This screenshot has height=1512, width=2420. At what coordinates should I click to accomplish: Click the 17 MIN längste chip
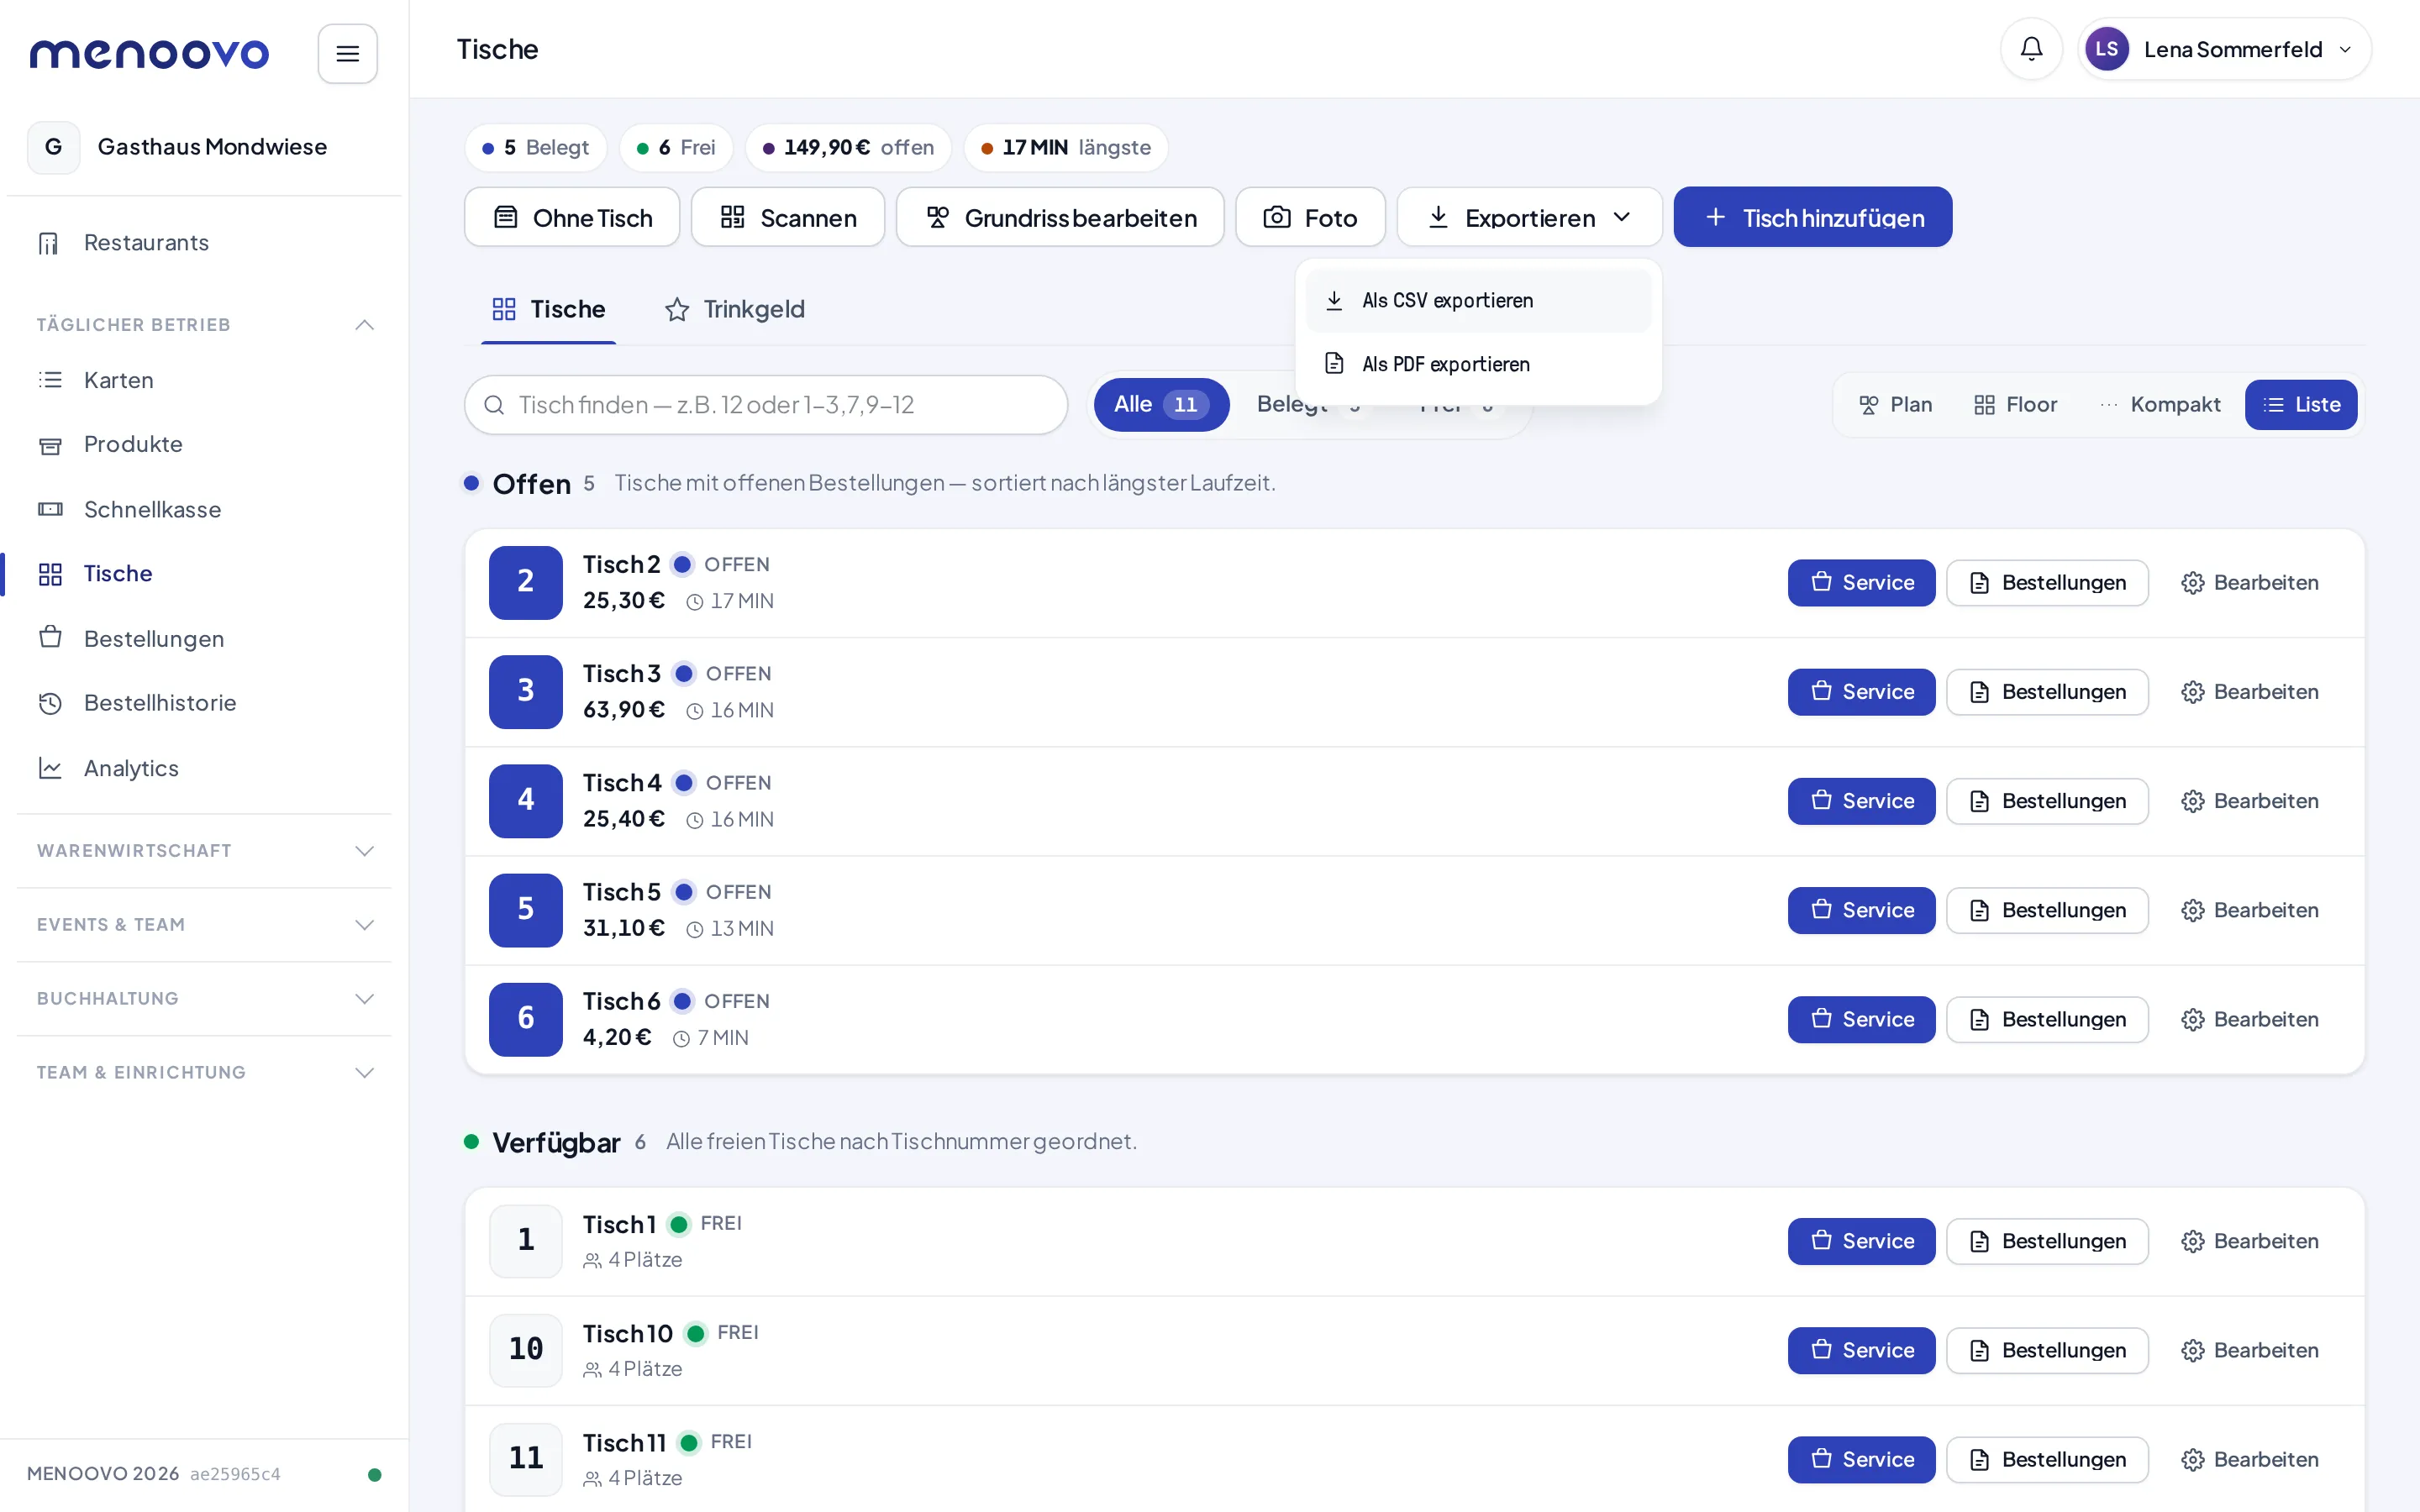pyautogui.click(x=1066, y=148)
